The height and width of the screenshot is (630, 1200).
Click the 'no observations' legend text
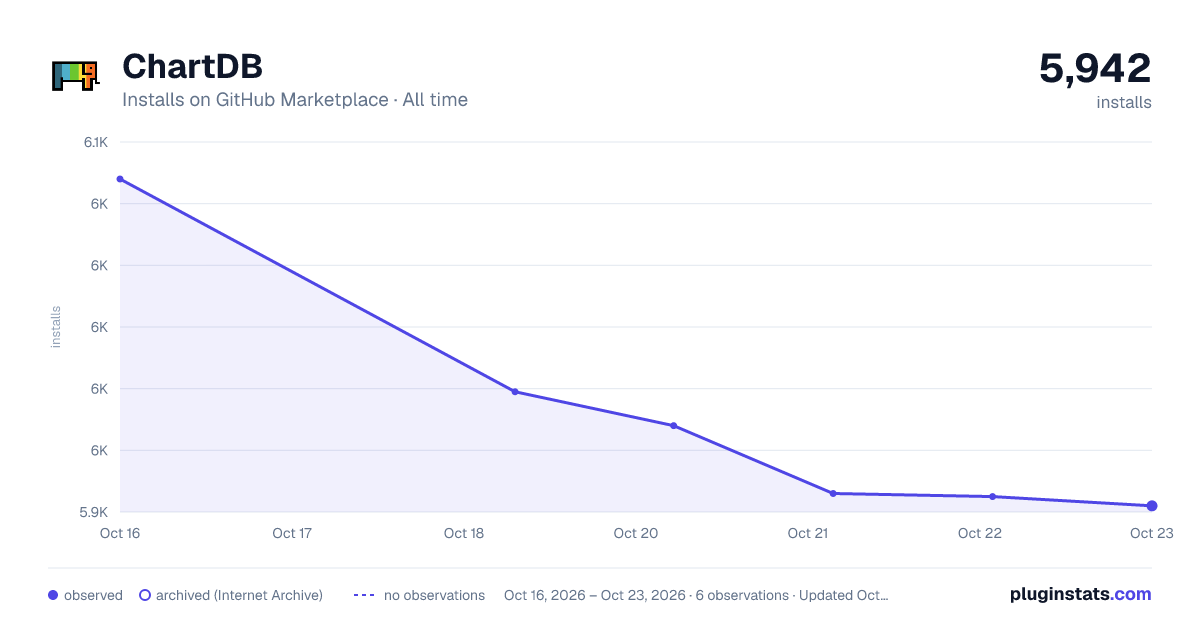point(434,595)
